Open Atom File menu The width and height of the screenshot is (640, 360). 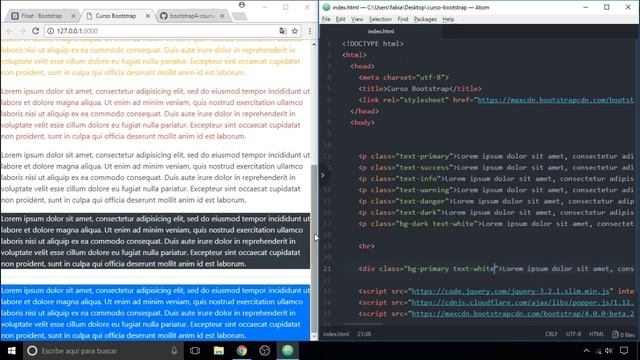click(326, 19)
